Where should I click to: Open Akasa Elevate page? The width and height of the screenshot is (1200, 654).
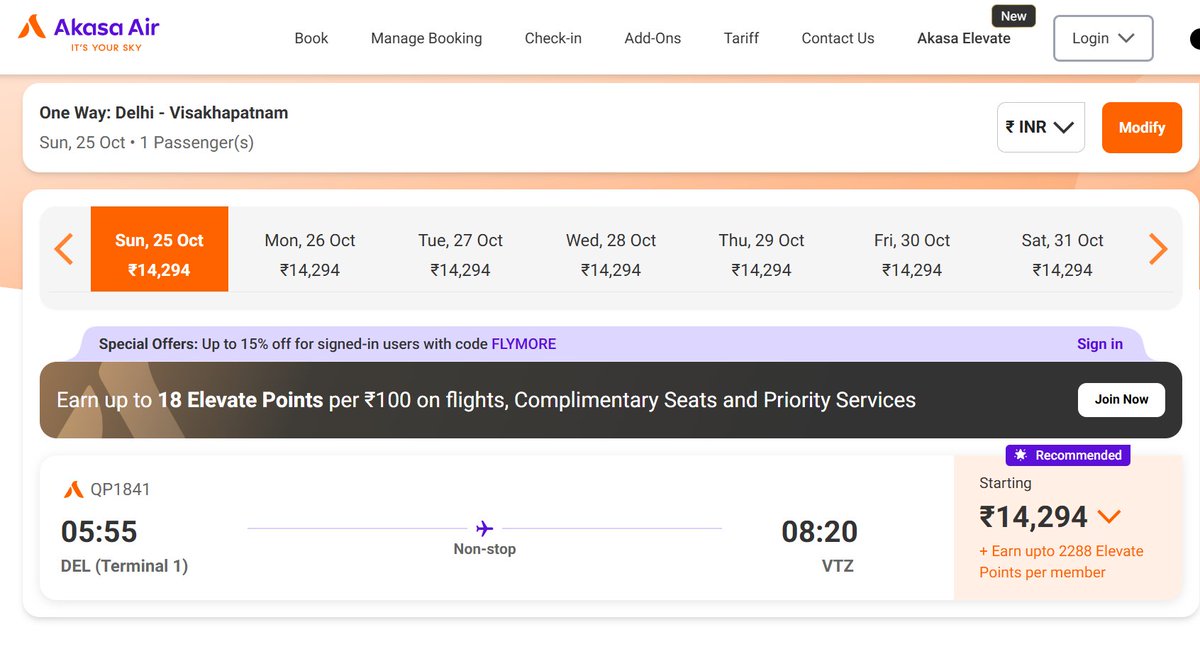point(964,38)
